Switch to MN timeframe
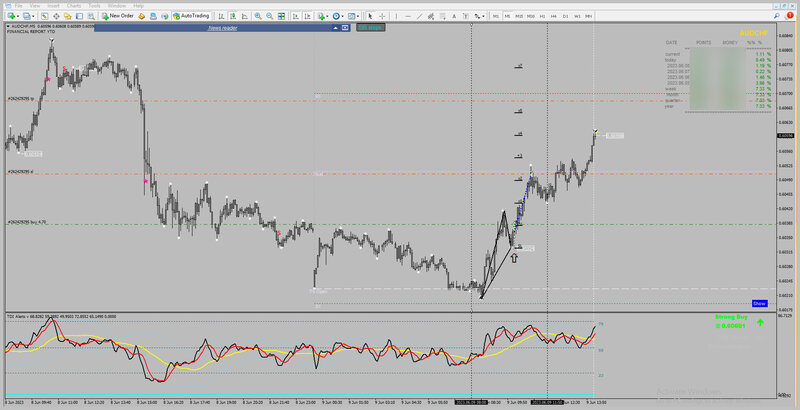This screenshot has height=410, width=800. click(x=588, y=16)
